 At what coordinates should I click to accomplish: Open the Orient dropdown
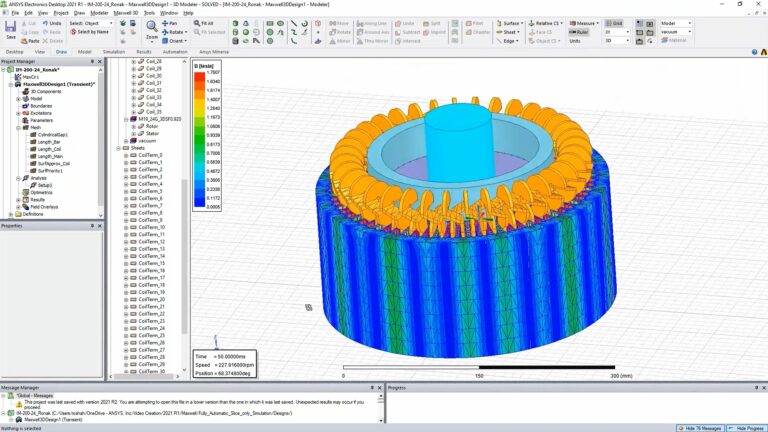pos(174,41)
